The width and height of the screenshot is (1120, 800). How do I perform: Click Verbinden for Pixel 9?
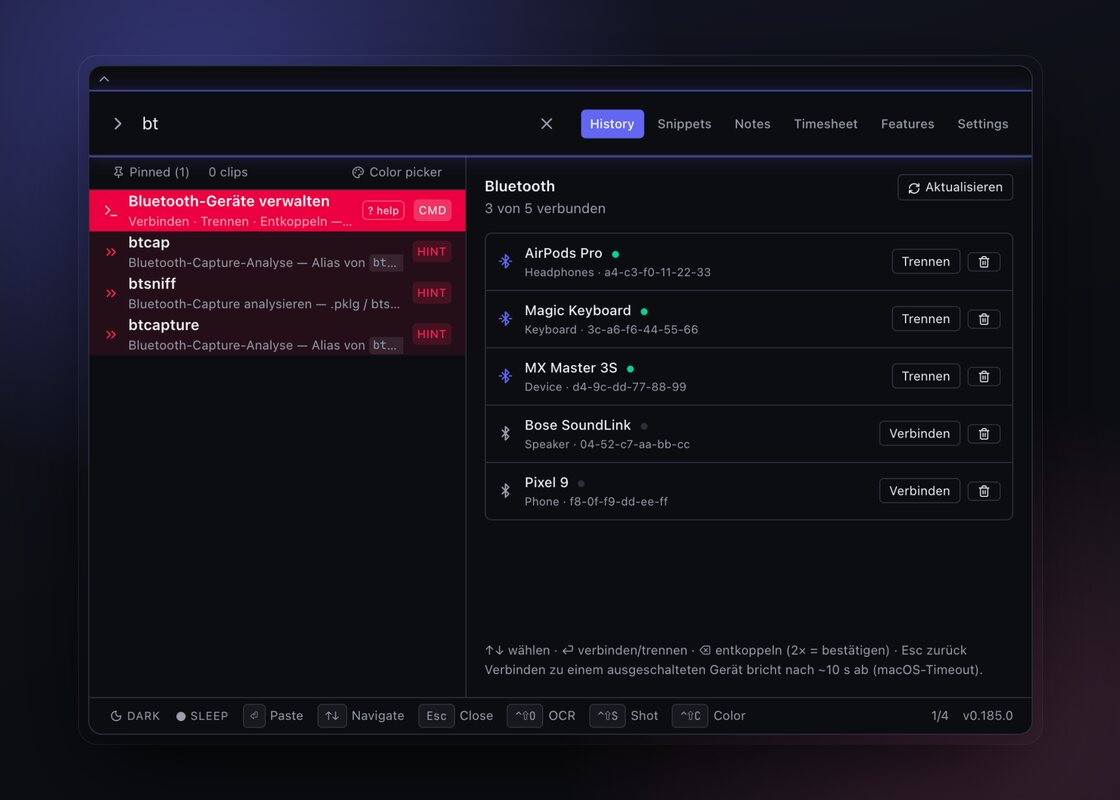[x=919, y=491]
